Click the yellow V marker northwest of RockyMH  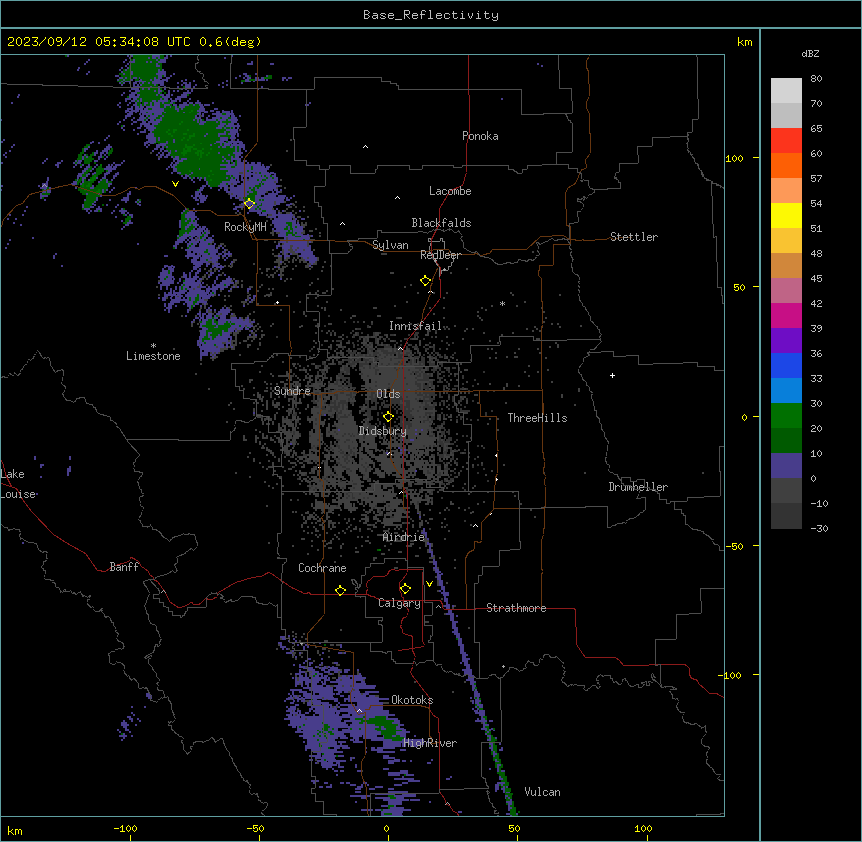point(175,184)
